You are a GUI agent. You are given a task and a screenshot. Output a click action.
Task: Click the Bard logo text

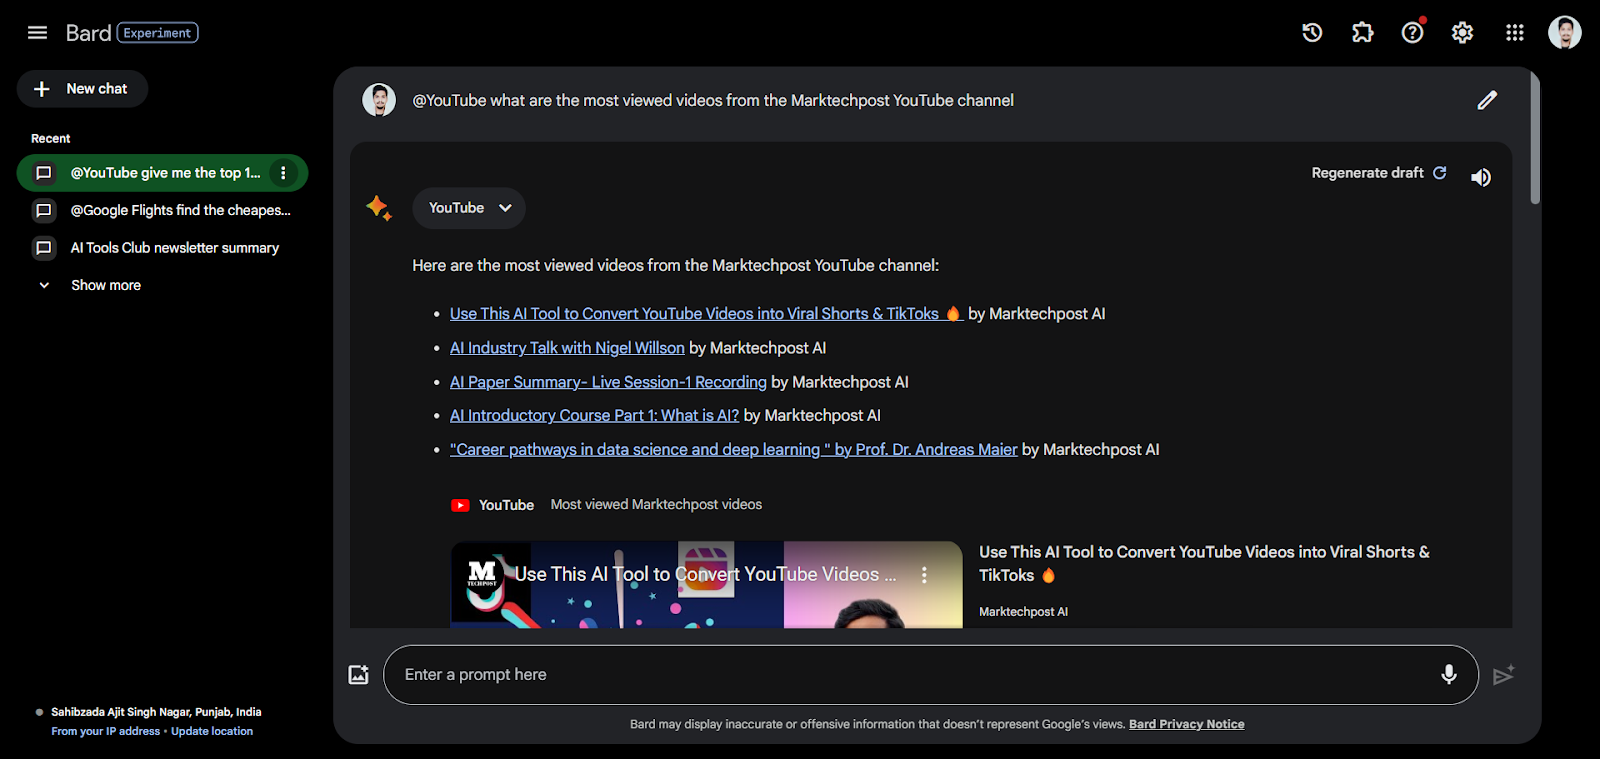[88, 33]
